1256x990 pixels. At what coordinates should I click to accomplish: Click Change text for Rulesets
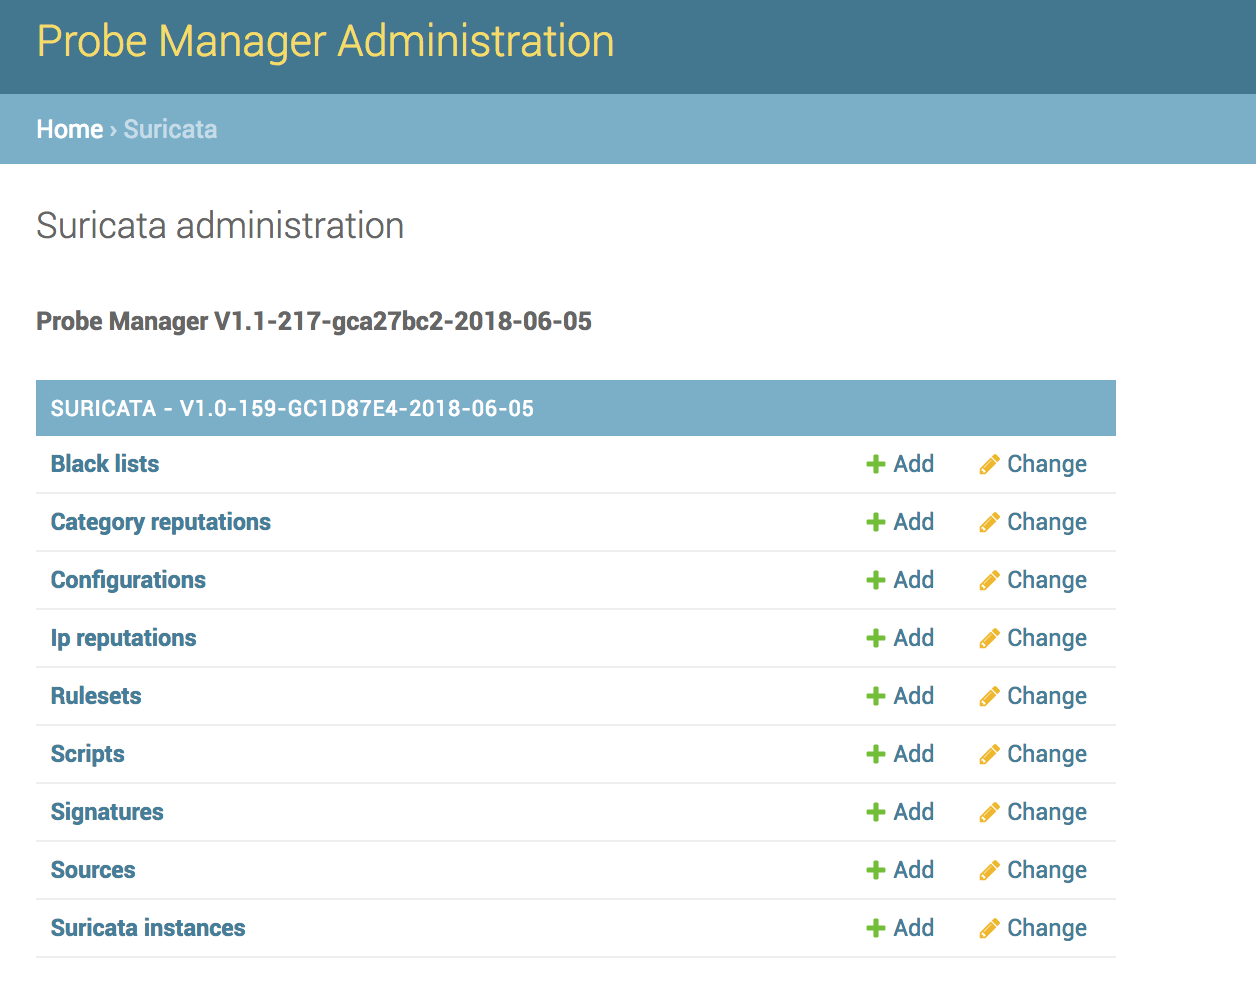click(1047, 696)
